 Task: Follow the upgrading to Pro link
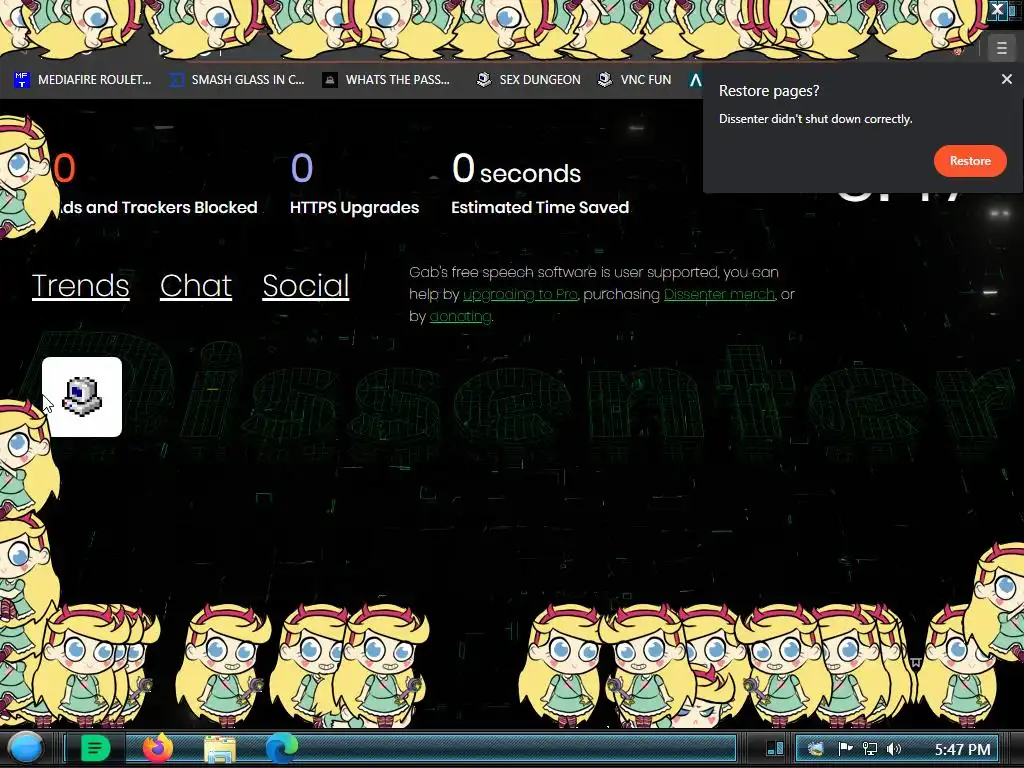pyautogui.click(x=520, y=295)
